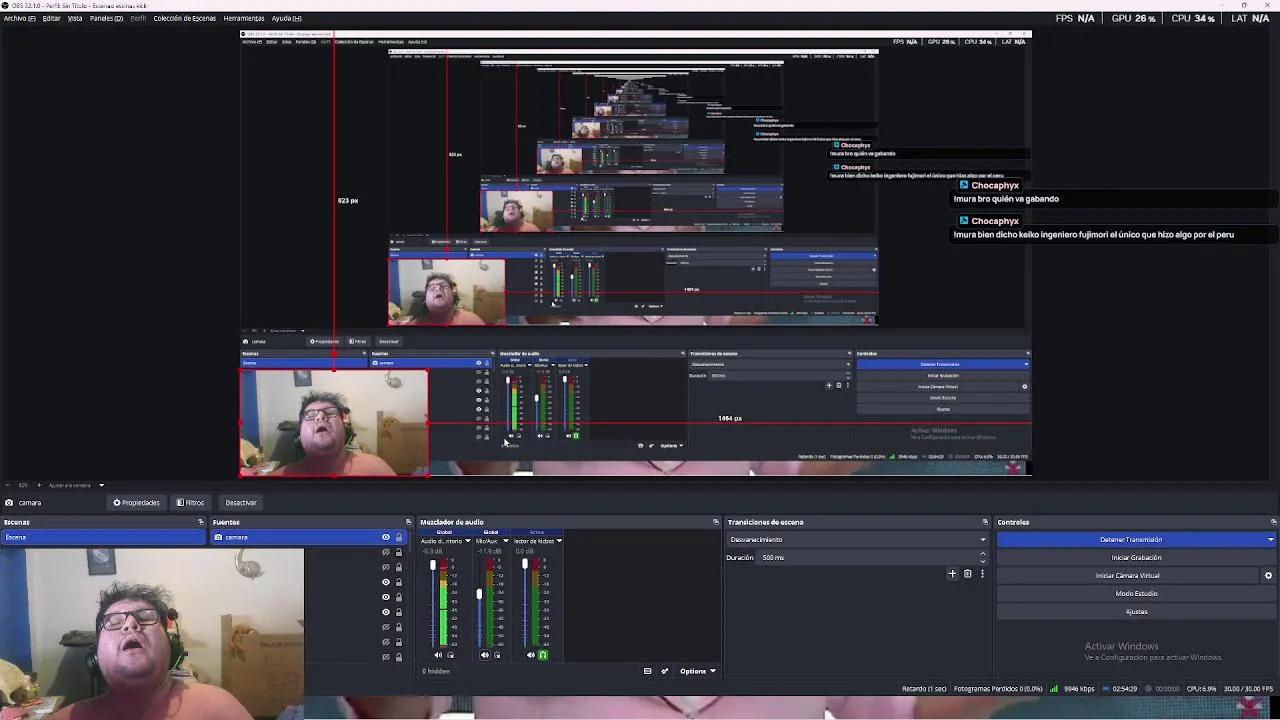Undock the Mezclador de audio panel
The image size is (1280, 720).
715,522
